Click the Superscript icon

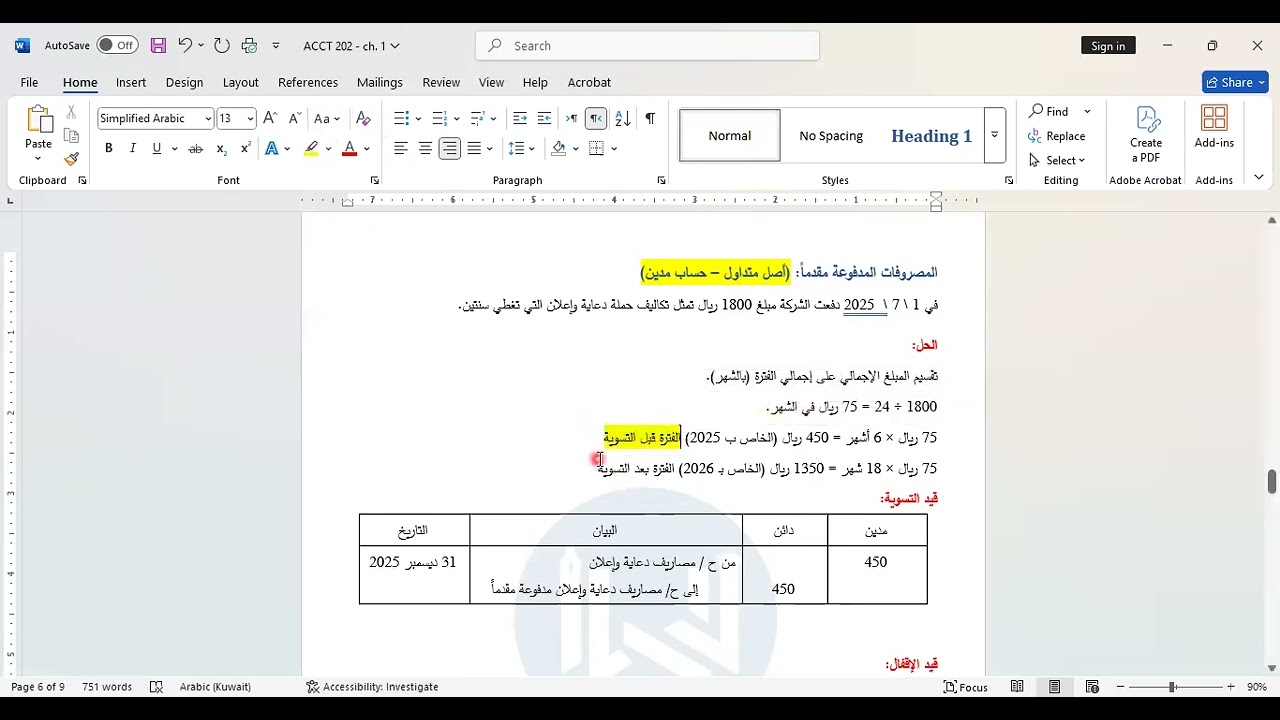(x=246, y=149)
